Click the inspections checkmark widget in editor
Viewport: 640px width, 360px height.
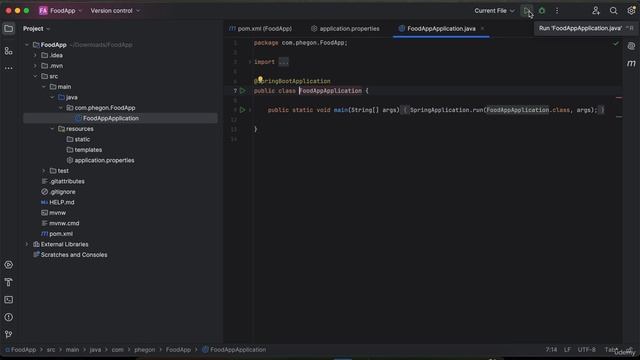click(616, 43)
